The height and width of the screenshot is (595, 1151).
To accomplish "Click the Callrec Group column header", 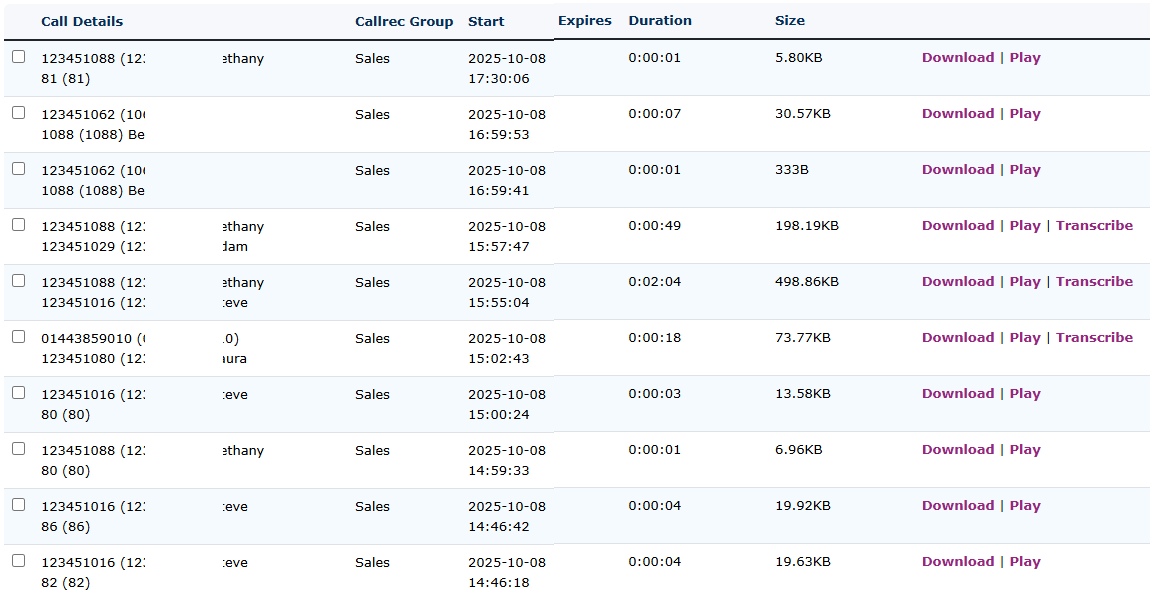I will (x=404, y=22).
